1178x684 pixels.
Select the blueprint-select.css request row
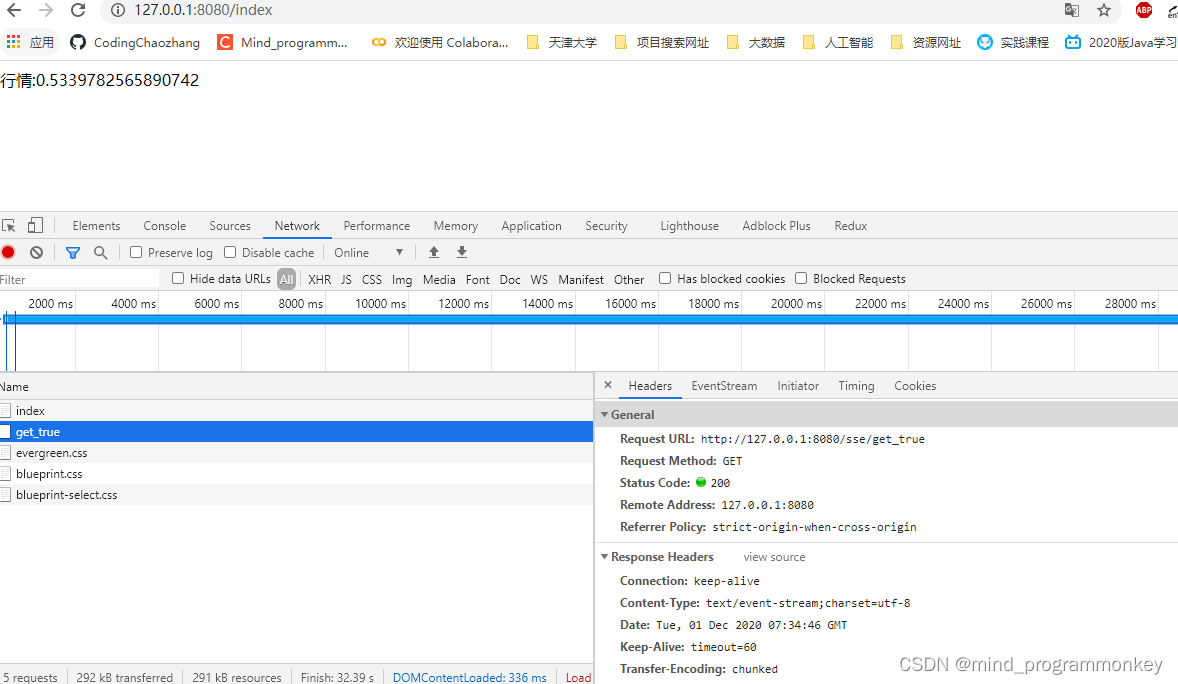click(296, 495)
